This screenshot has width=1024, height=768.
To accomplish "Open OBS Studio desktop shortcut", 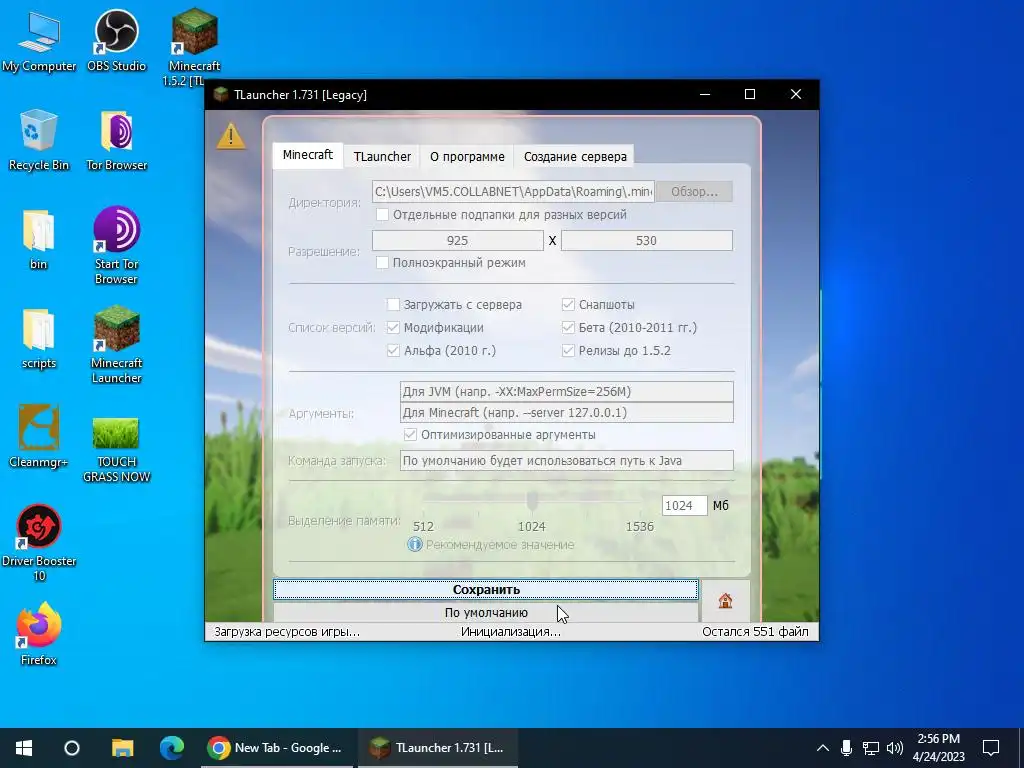I will point(116,42).
